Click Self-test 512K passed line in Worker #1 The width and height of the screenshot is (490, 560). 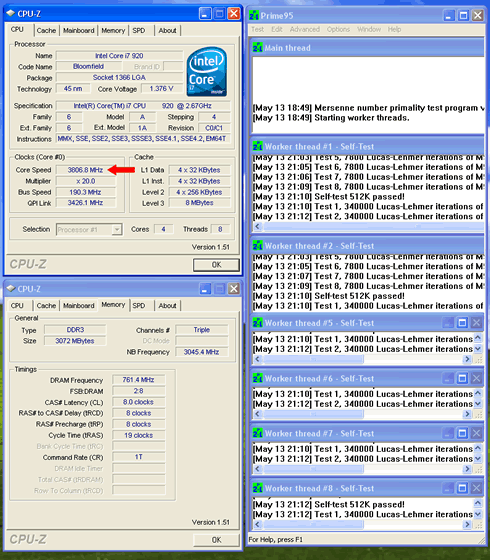[x=329, y=197]
